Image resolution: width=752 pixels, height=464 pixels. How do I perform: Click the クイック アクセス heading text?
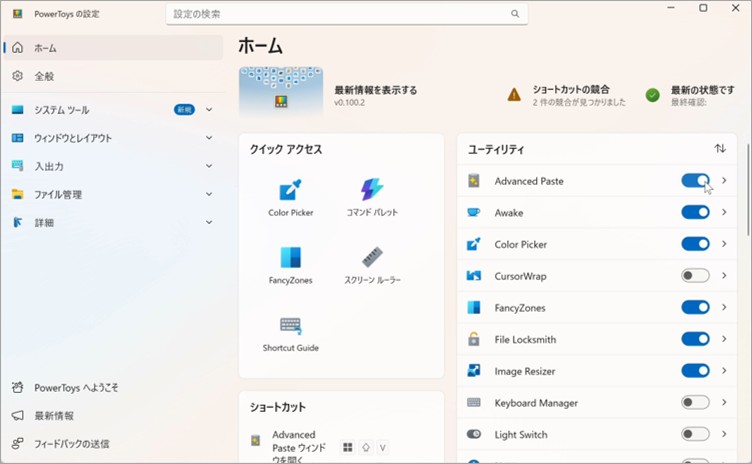(x=286, y=149)
